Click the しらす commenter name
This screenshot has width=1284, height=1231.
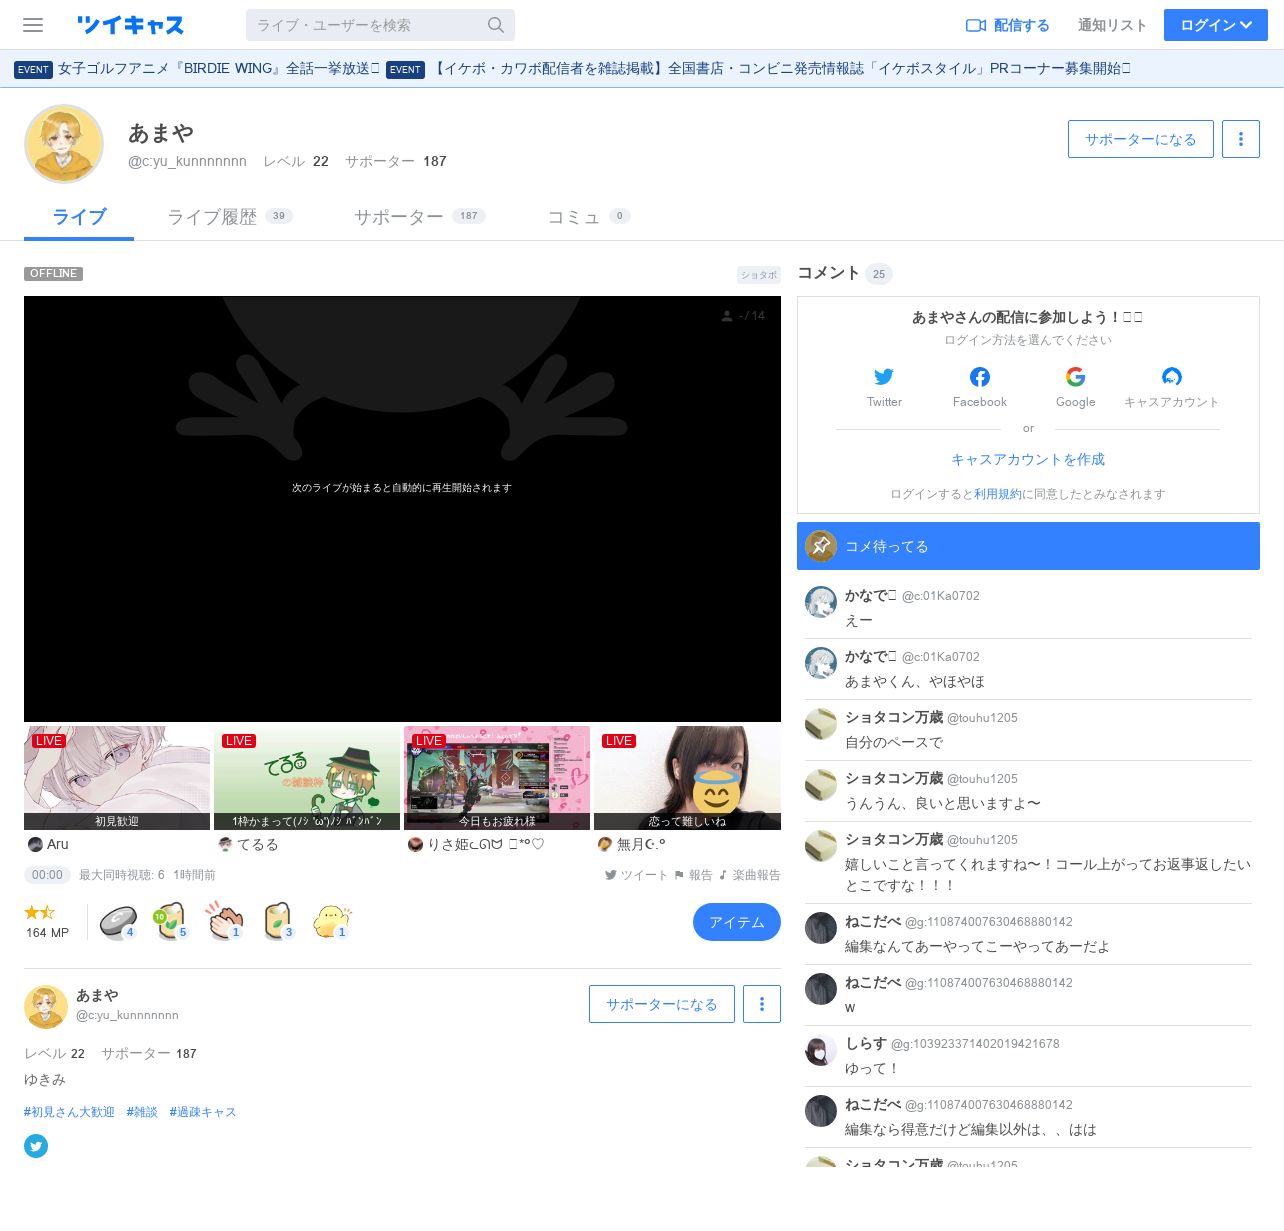pyautogui.click(x=866, y=1043)
